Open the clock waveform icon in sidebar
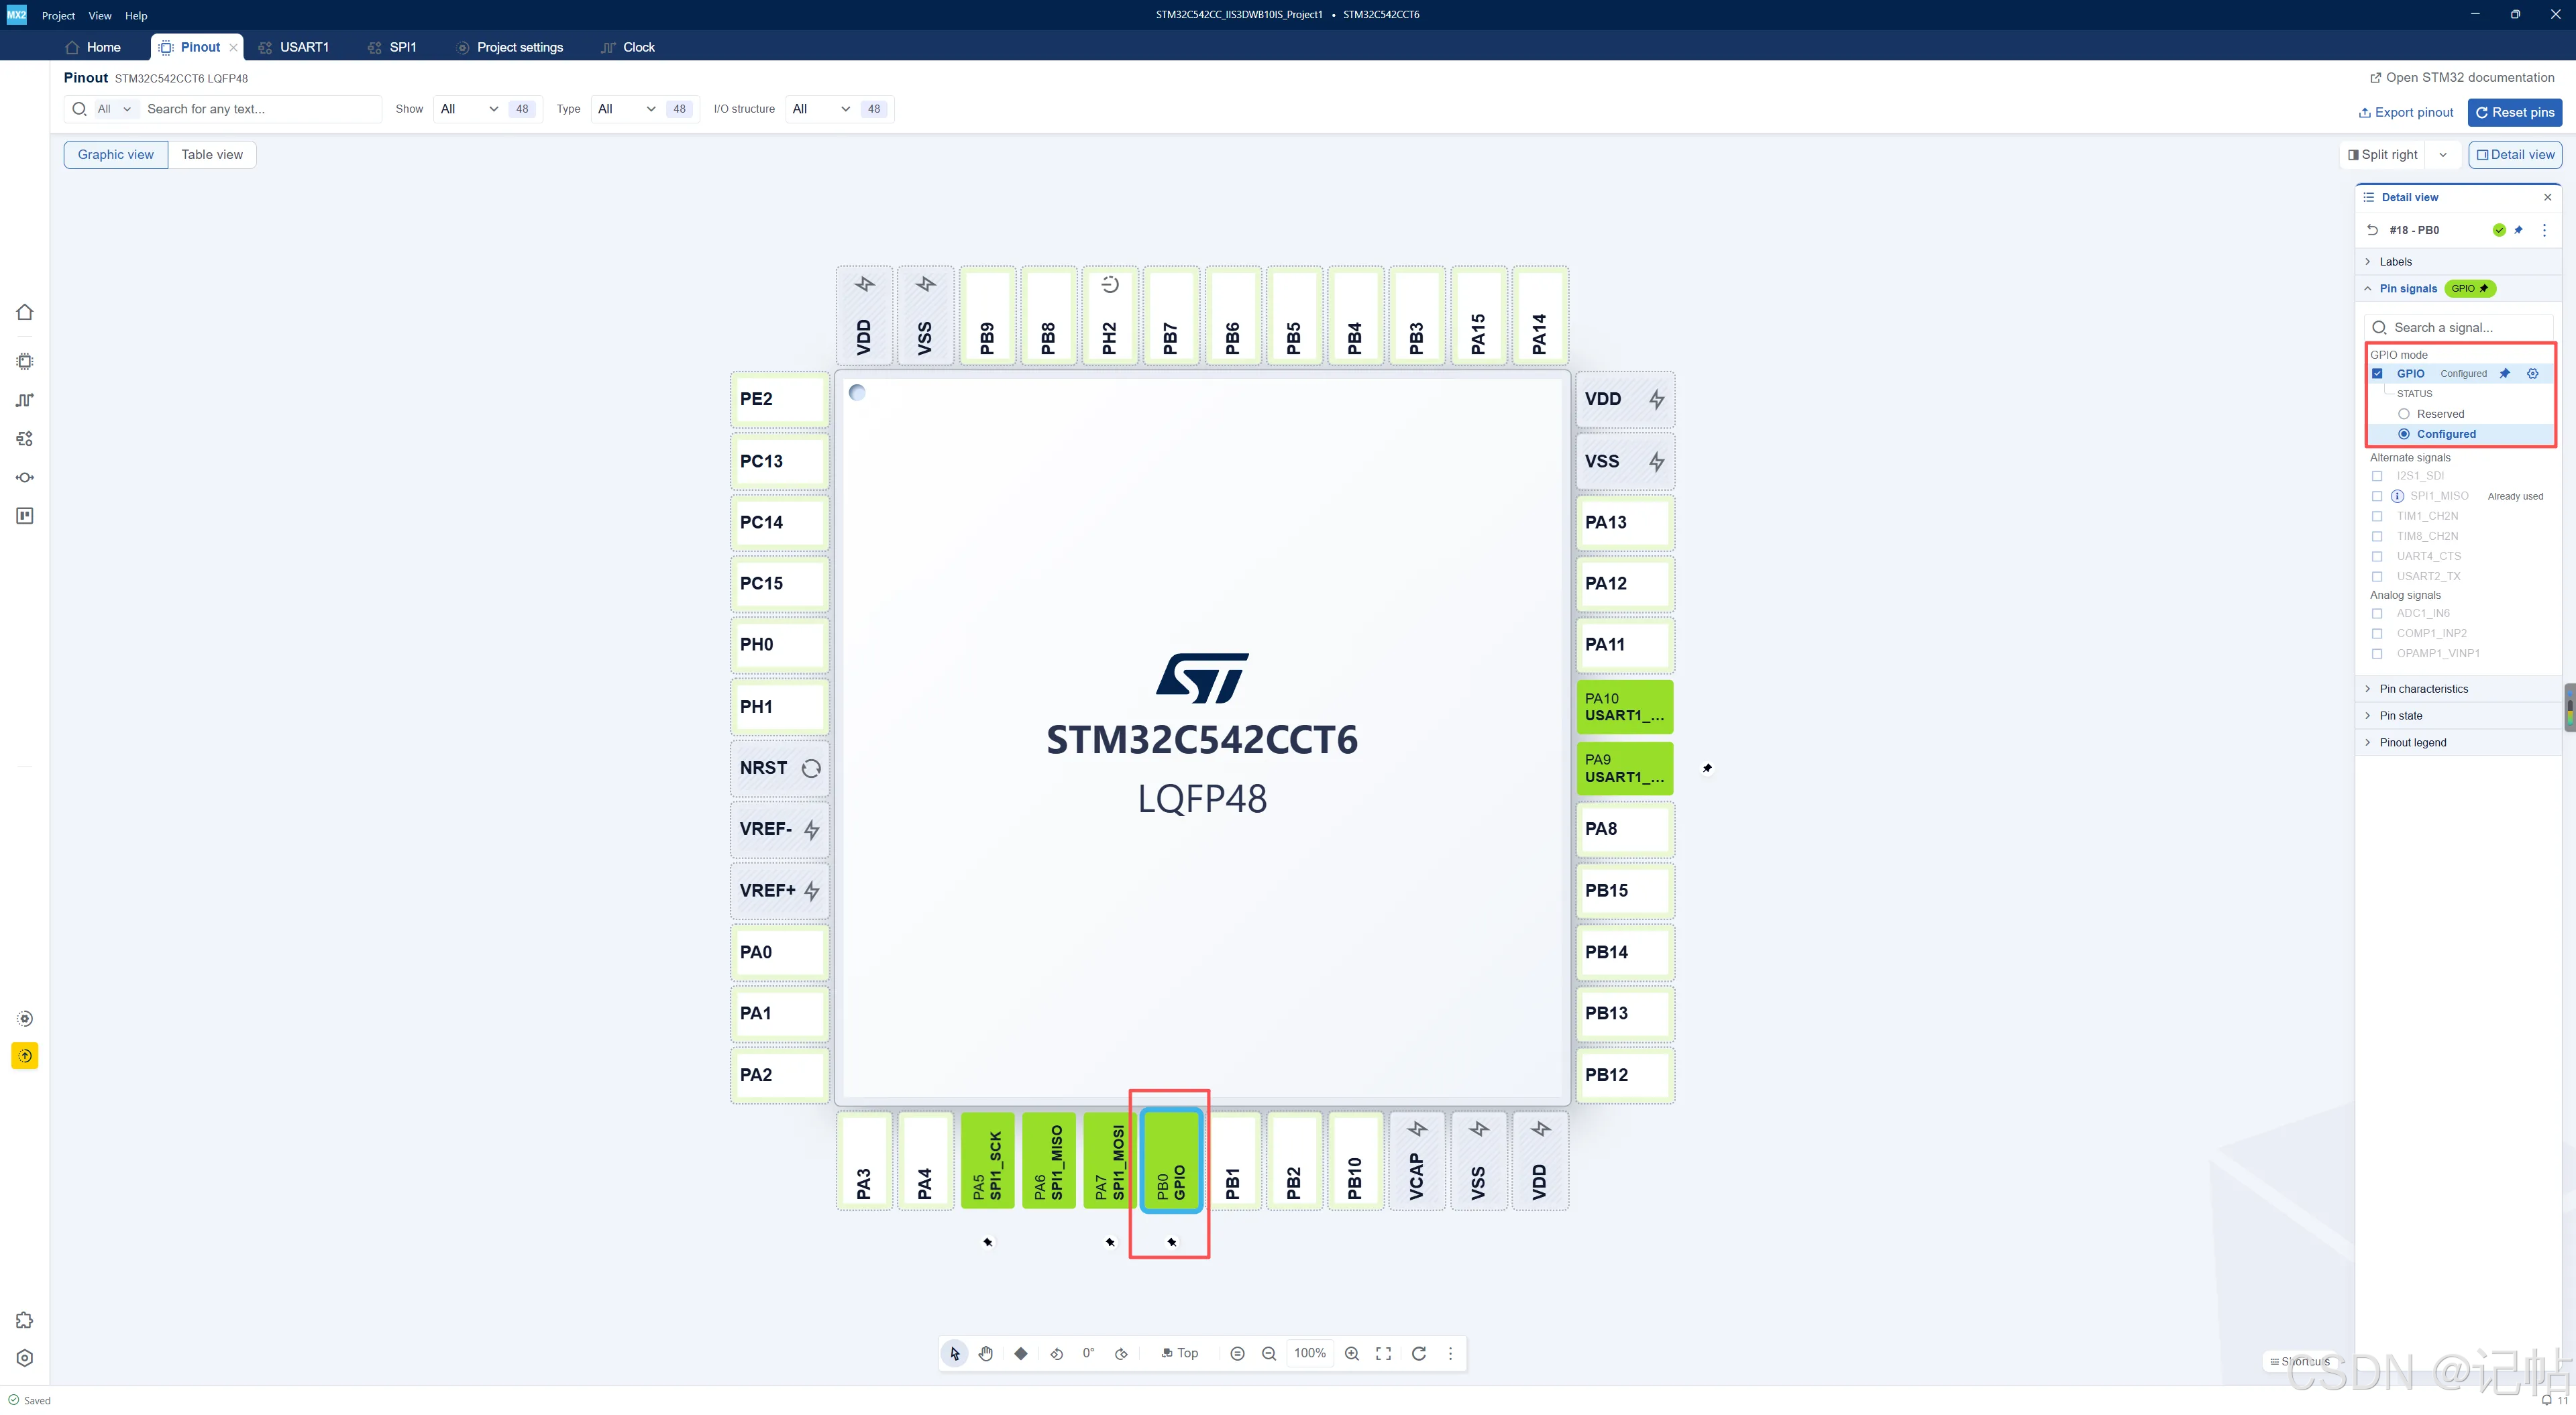This screenshot has width=2576, height=1415. 25,400
